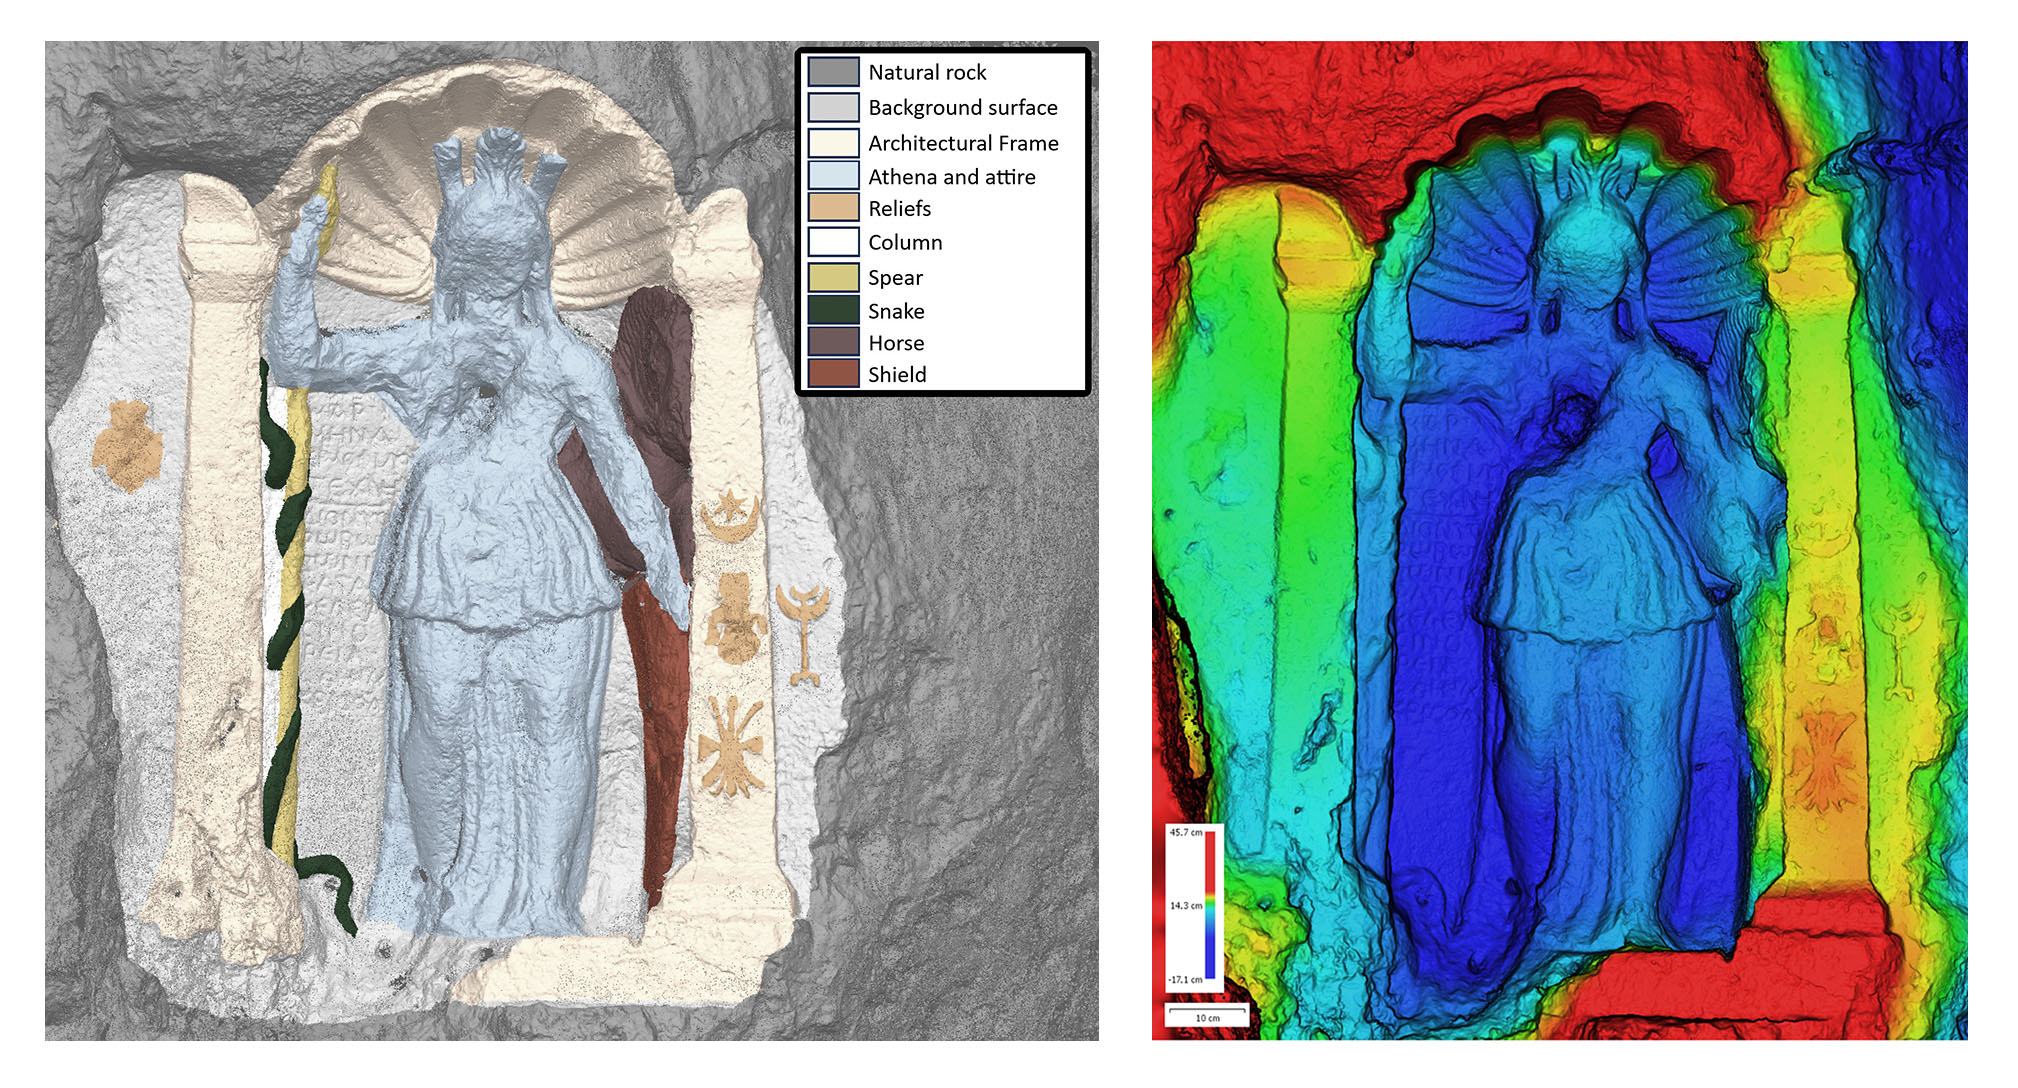This screenshot has width=2018, height=1088.
Task: Click the 10 cm scale bar
Action: (x=1207, y=1011)
